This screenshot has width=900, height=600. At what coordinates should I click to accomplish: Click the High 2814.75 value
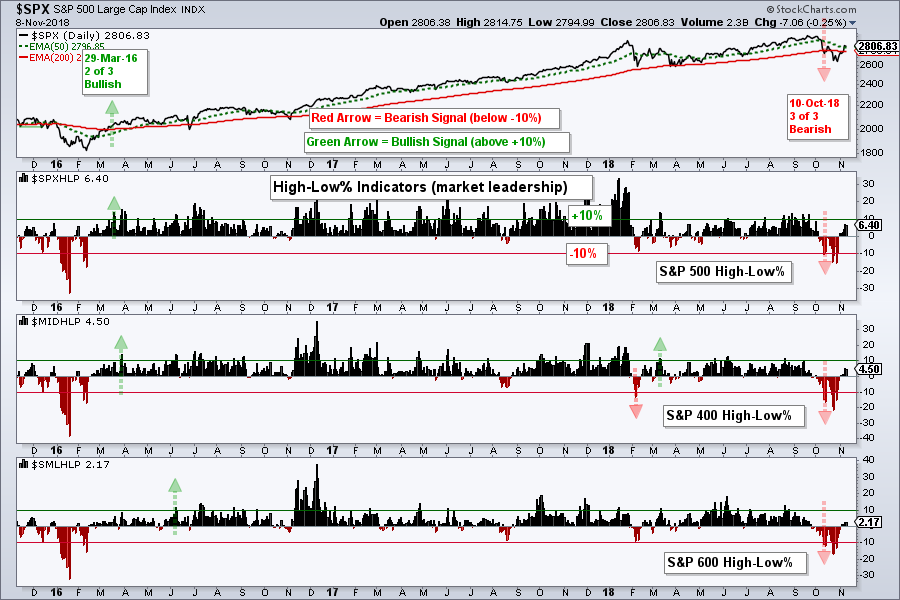click(x=489, y=22)
